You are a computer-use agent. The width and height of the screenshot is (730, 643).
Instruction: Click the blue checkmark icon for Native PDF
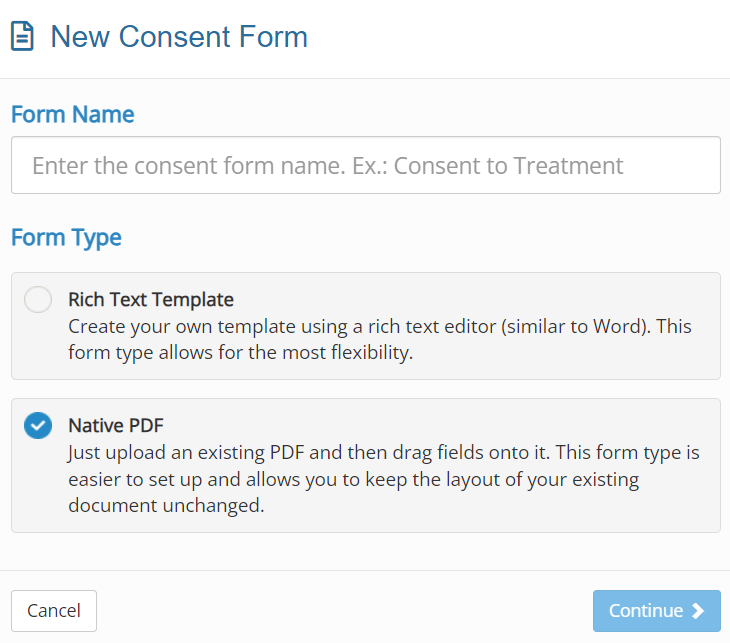tap(38, 426)
